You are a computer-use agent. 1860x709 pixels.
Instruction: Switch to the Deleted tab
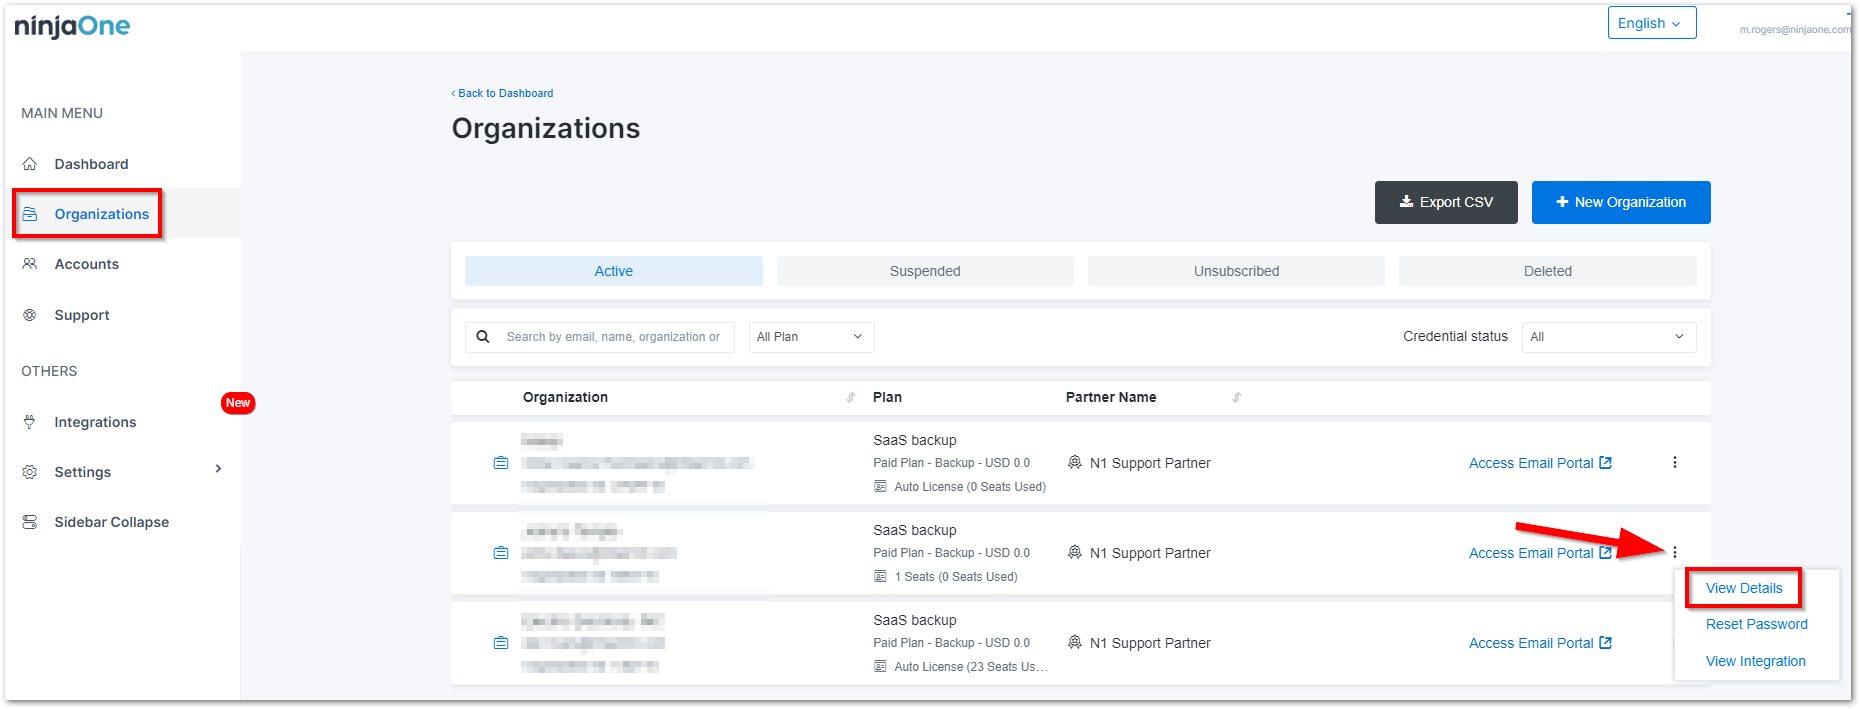pyautogui.click(x=1548, y=271)
